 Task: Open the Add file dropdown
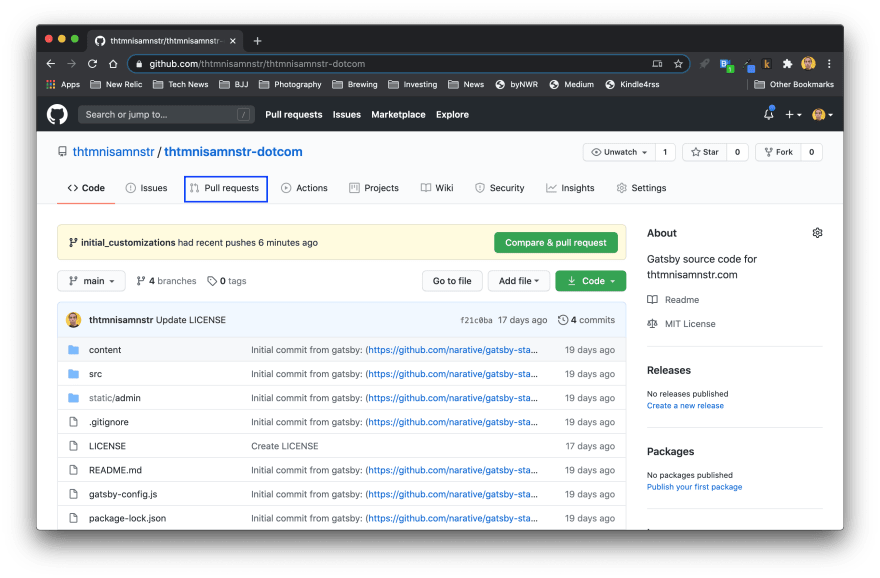(519, 281)
